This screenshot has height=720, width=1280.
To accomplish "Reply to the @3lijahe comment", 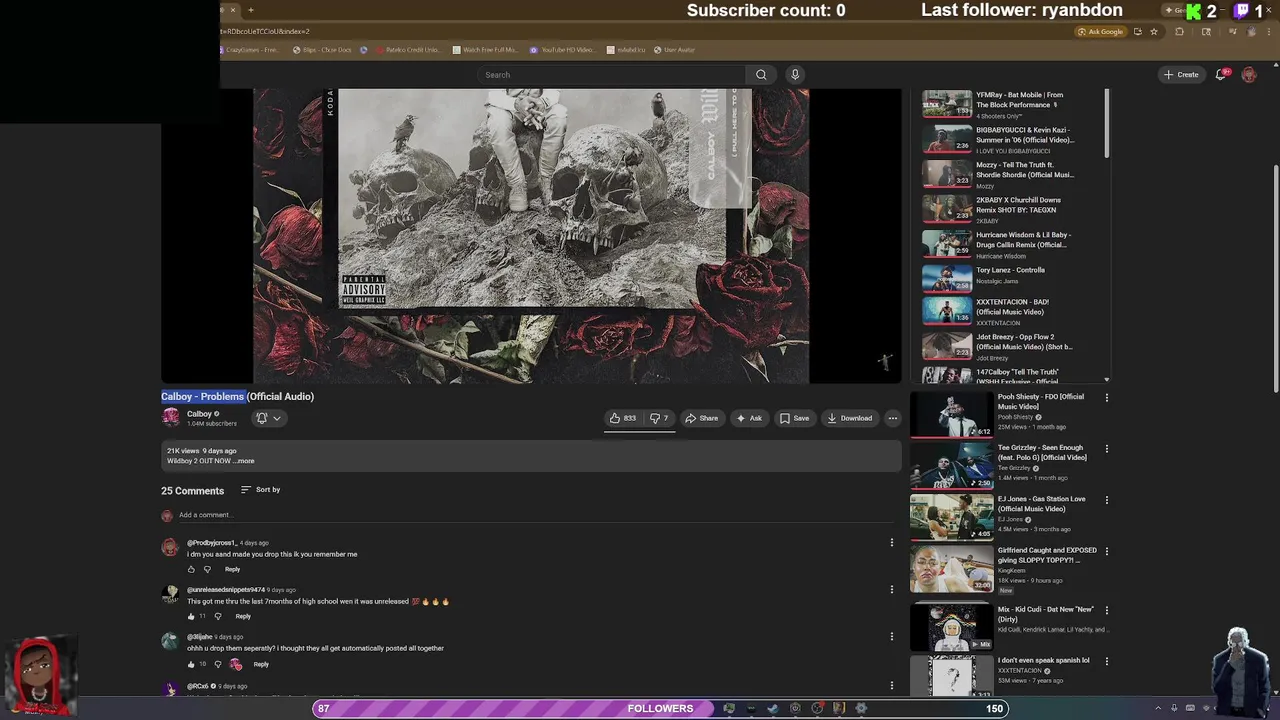I will tap(261, 664).
